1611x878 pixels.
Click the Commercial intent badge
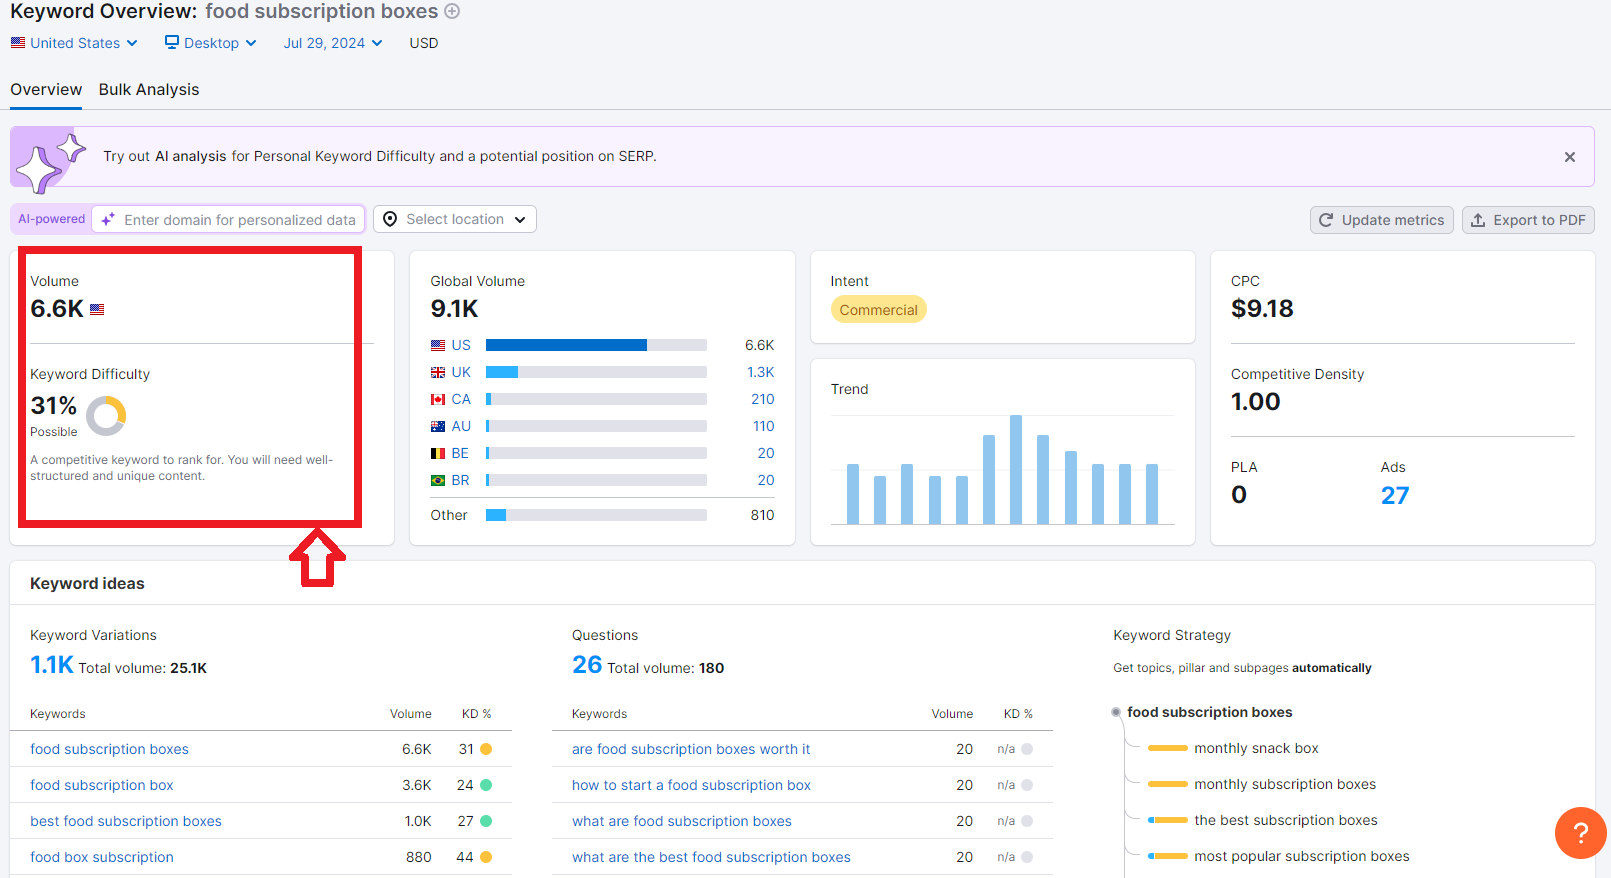[879, 310]
